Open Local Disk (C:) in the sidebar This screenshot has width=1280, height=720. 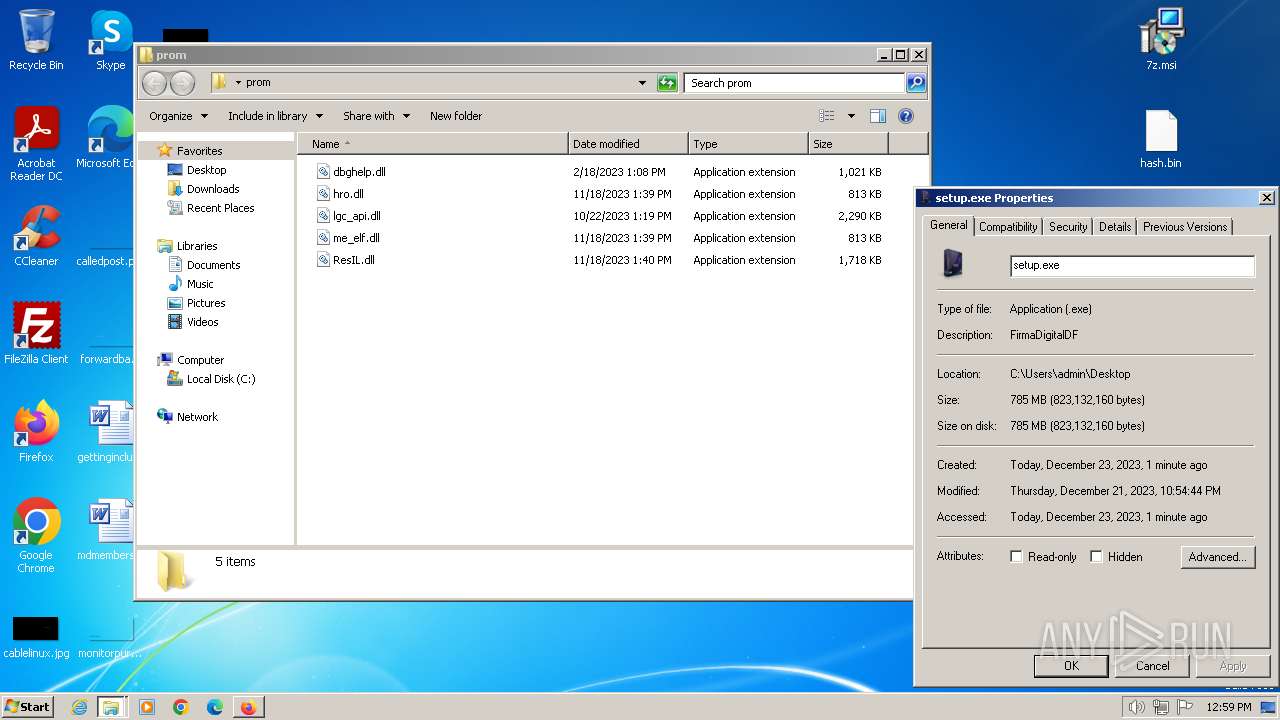pos(221,379)
